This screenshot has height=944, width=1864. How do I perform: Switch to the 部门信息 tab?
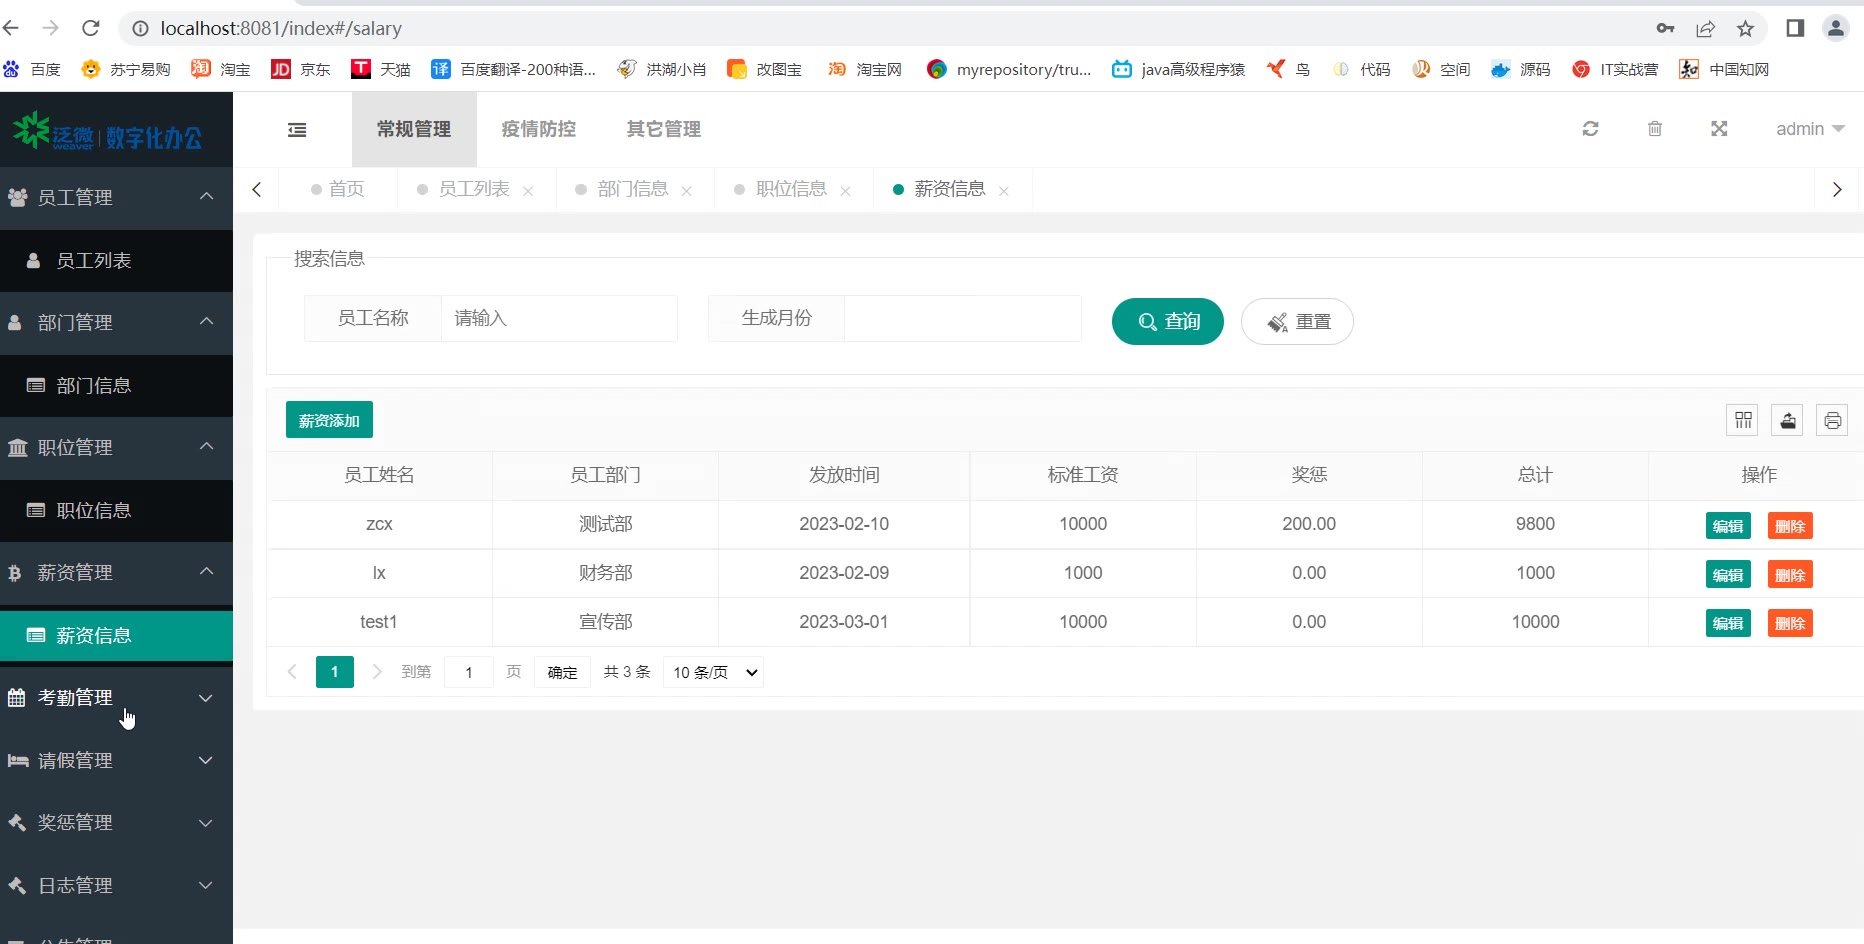tap(632, 189)
